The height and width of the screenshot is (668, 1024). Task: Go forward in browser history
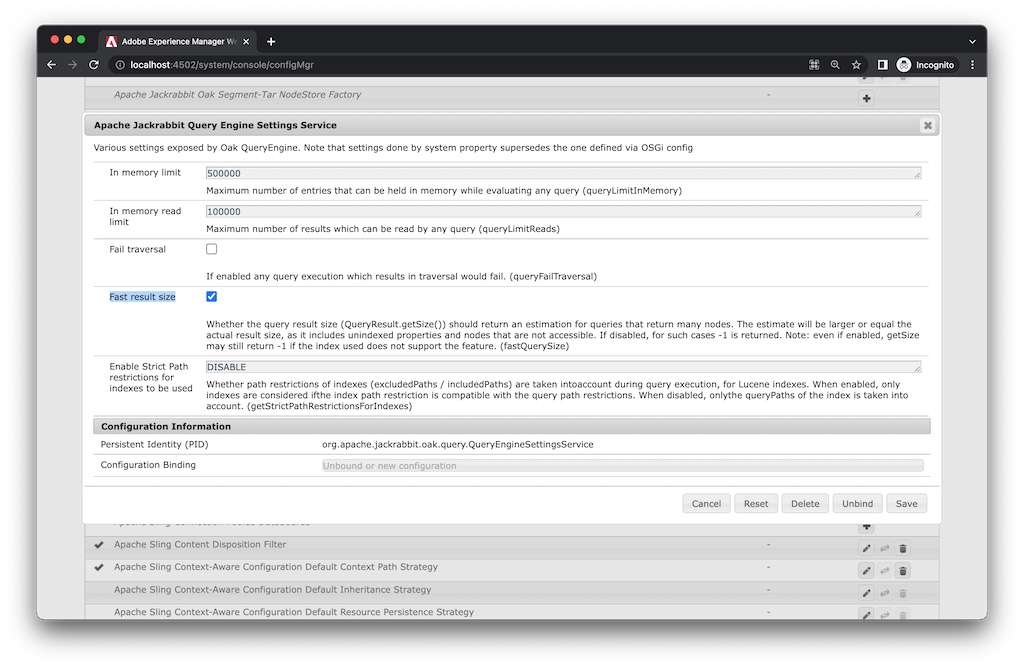coord(72,65)
